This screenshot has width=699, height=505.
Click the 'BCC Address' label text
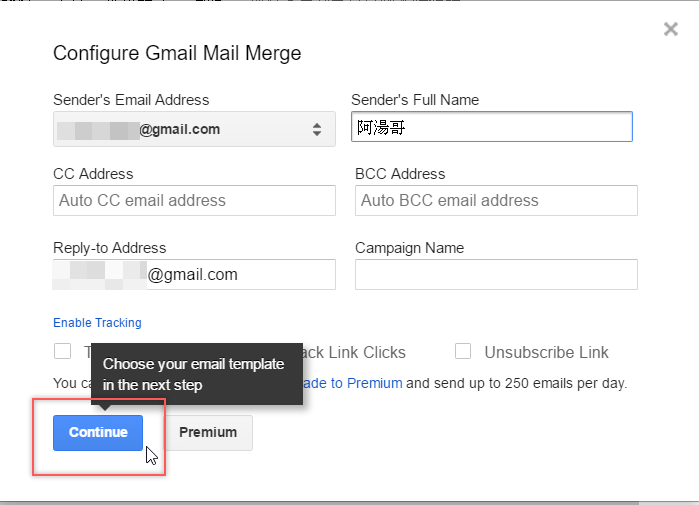click(x=400, y=174)
